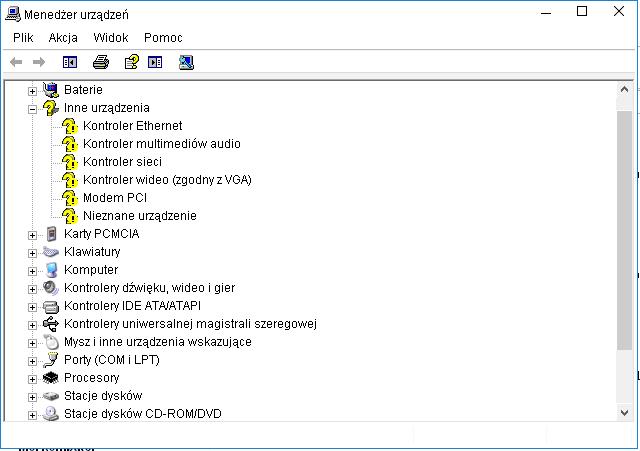Screen dimensions: 640x451
Task: Click the Inne urządzenia question mark icon
Action: pos(51,108)
